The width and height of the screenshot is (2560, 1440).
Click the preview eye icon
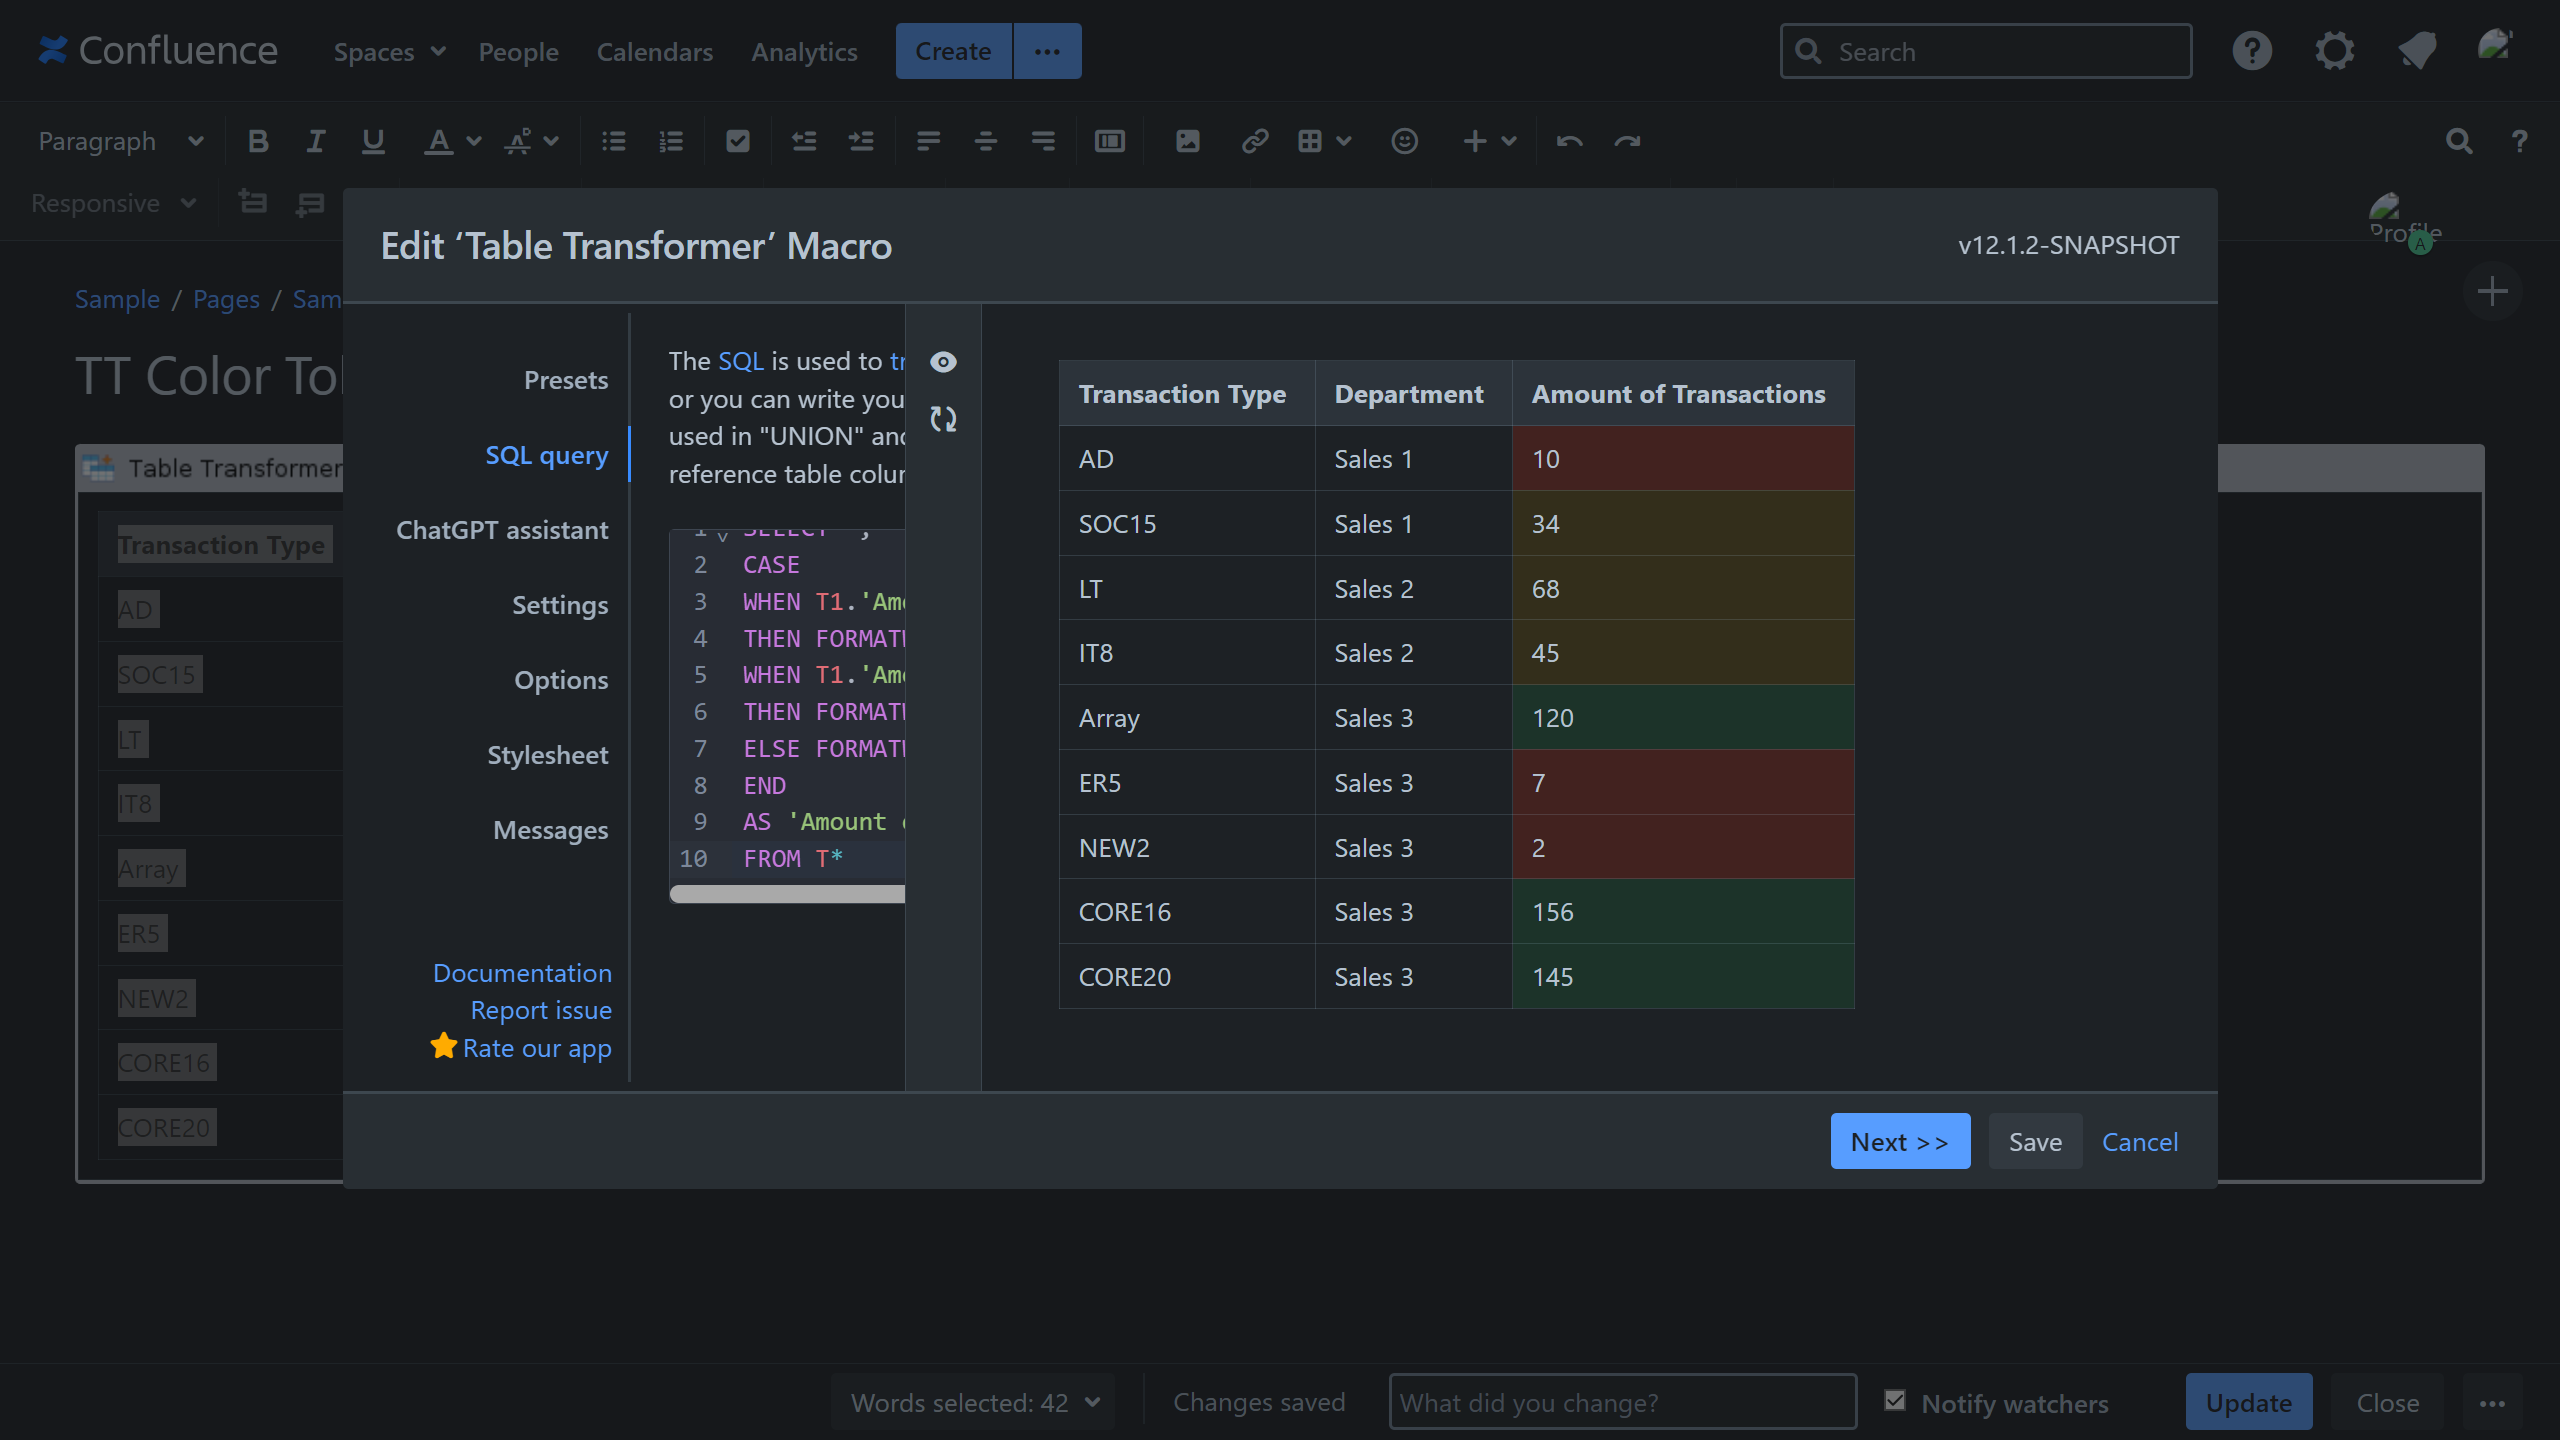click(x=943, y=362)
